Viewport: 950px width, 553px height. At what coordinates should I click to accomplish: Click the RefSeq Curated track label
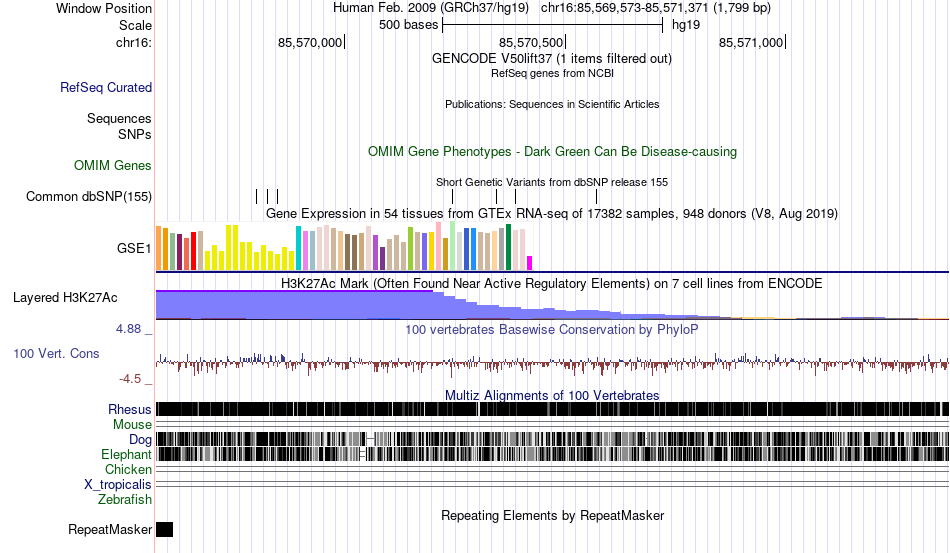coord(106,87)
